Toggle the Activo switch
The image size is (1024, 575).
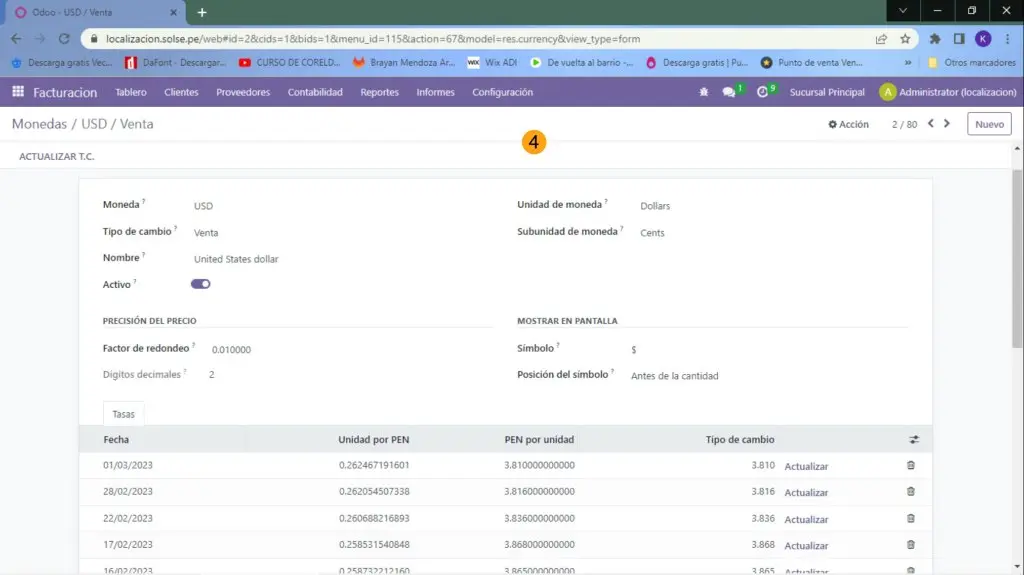pos(200,284)
